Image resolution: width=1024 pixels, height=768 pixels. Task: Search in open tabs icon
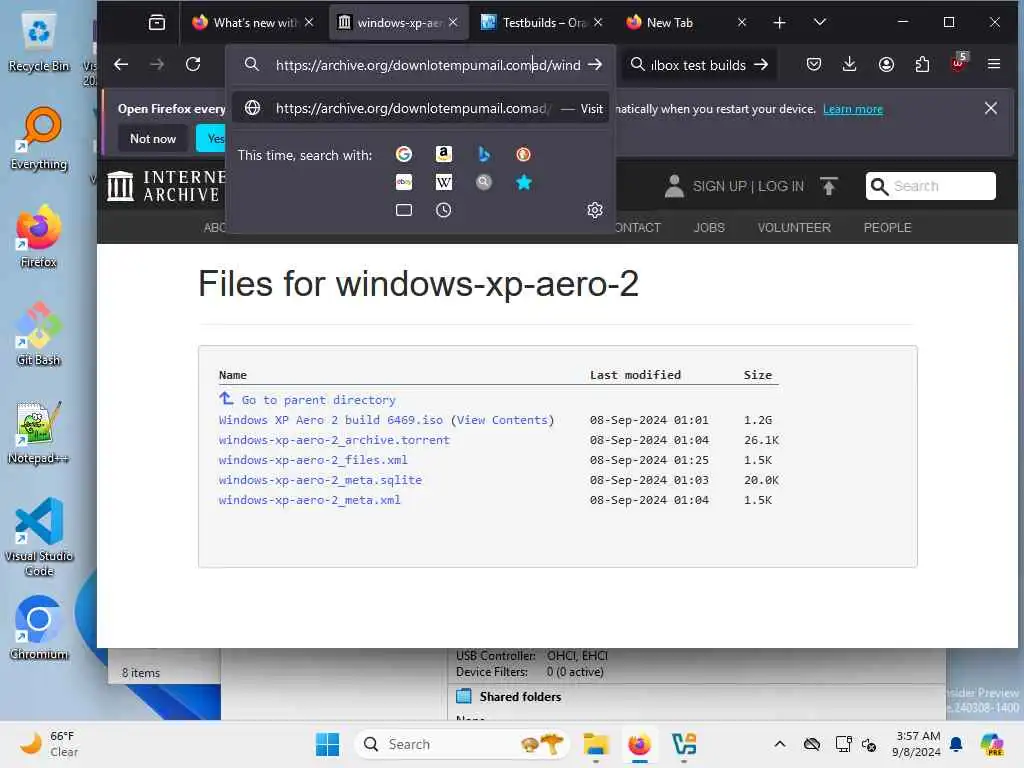pyautogui.click(x=404, y=210)
